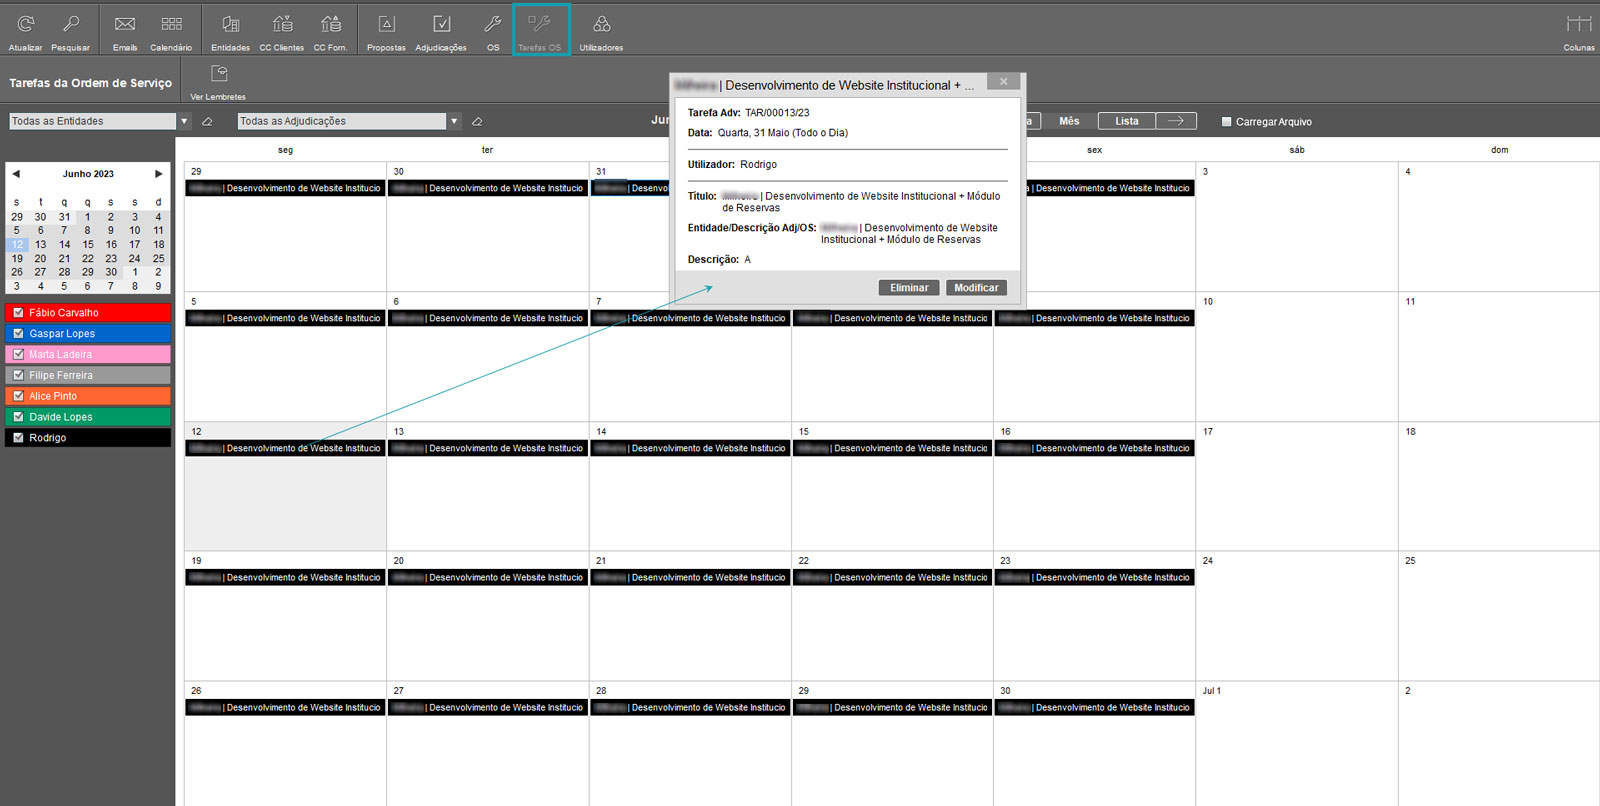Switch to the Mês view tab
Viewport: 1600px width, 806px height.
pyautogui.click(x=1069, y=121)
